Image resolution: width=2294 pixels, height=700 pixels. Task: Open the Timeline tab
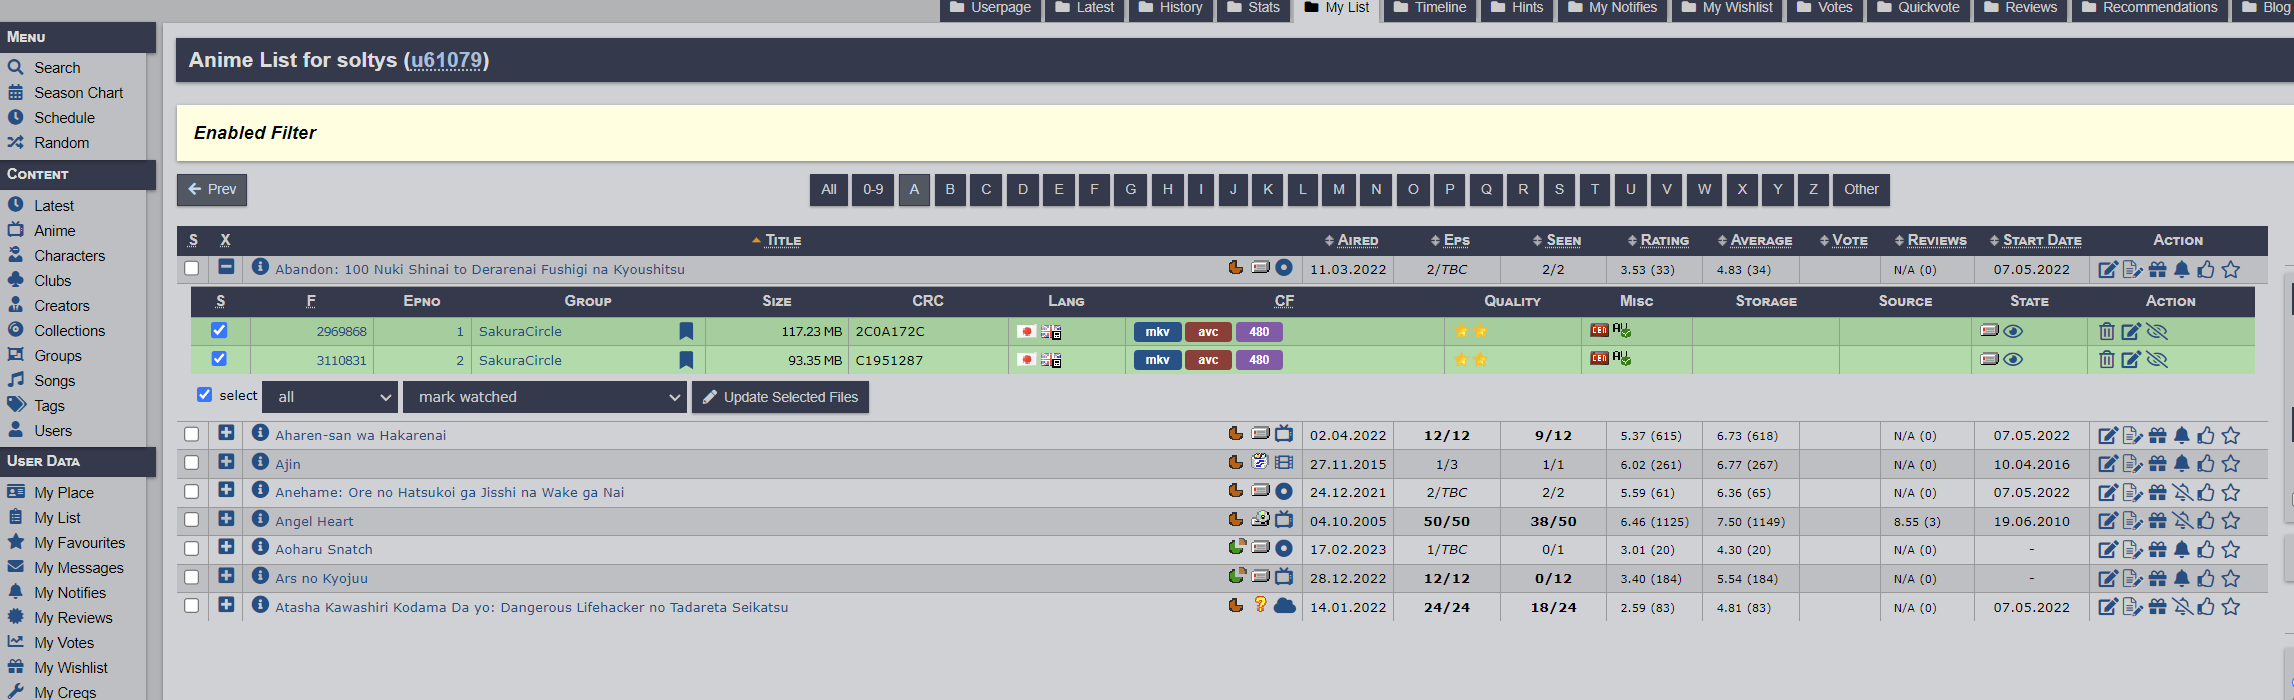(x=1429, y=8)
